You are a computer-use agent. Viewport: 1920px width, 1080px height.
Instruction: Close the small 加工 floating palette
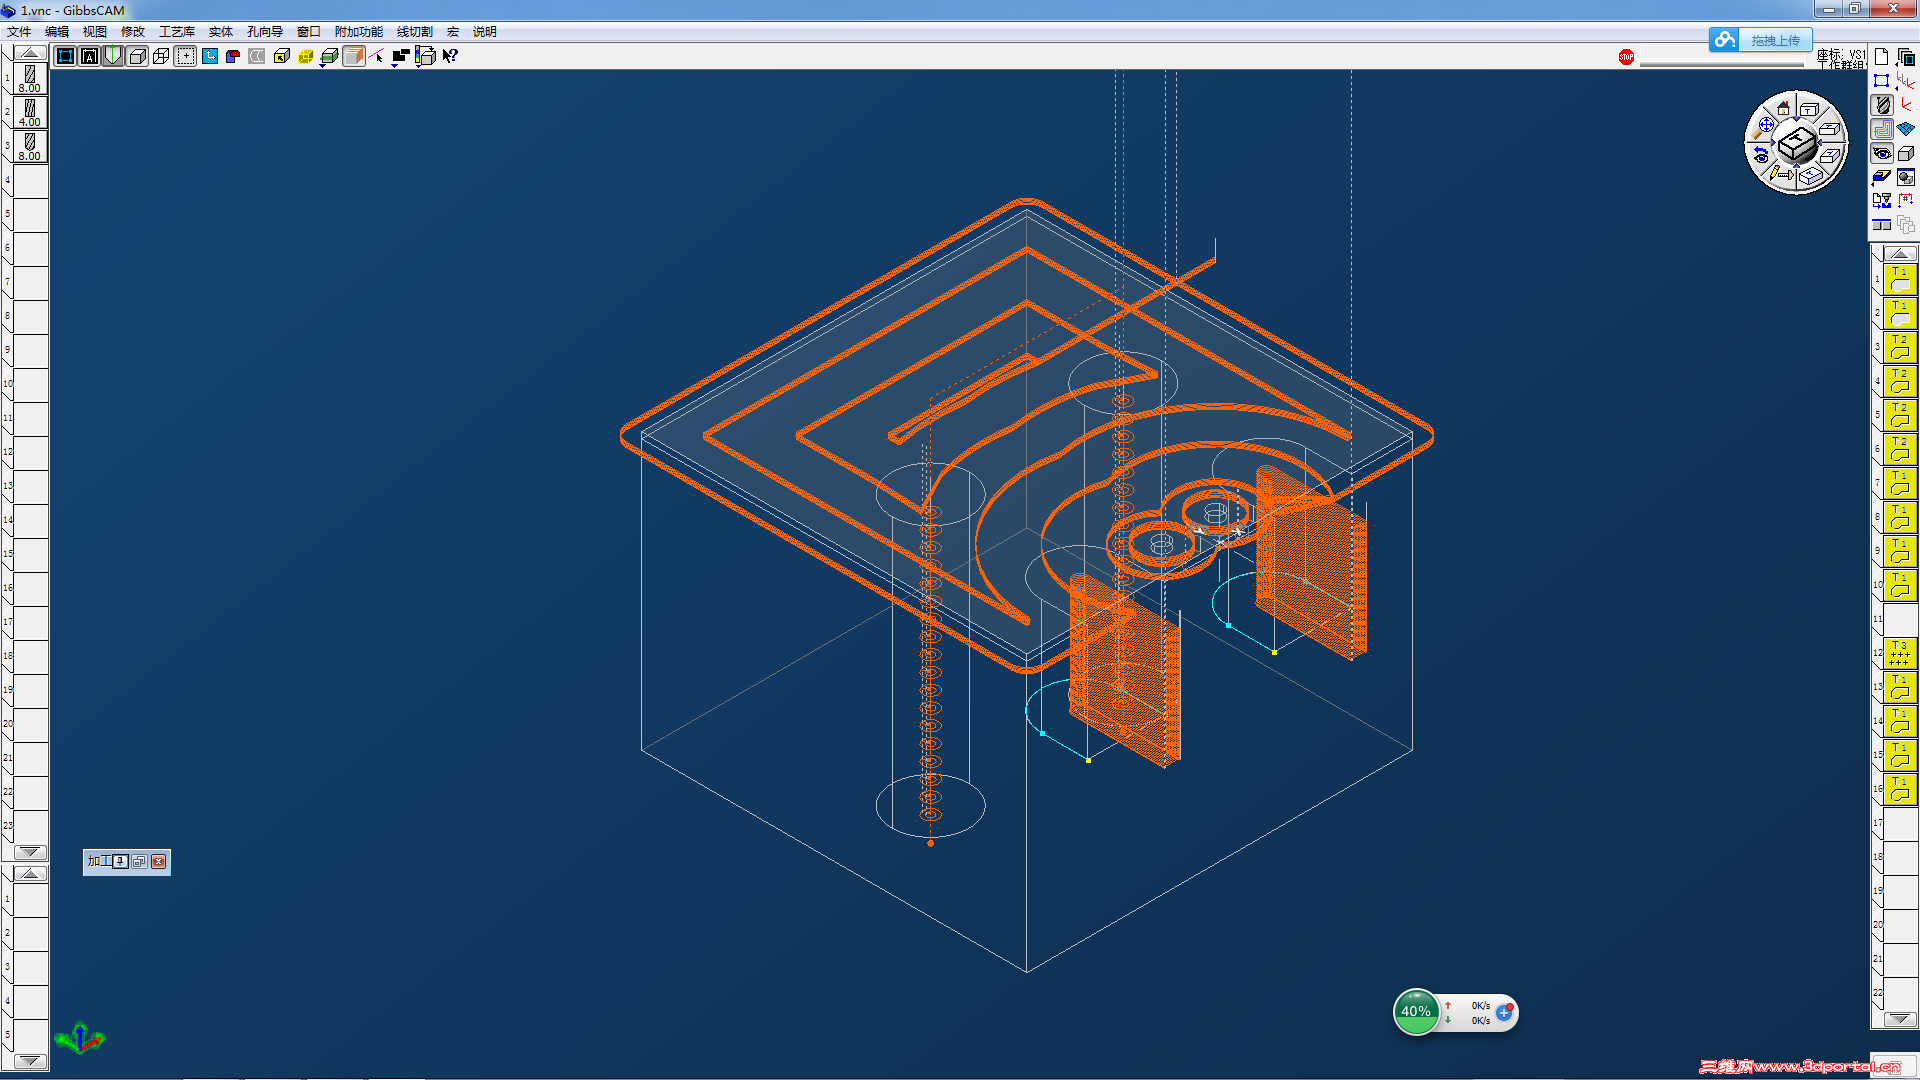point(158,861)
